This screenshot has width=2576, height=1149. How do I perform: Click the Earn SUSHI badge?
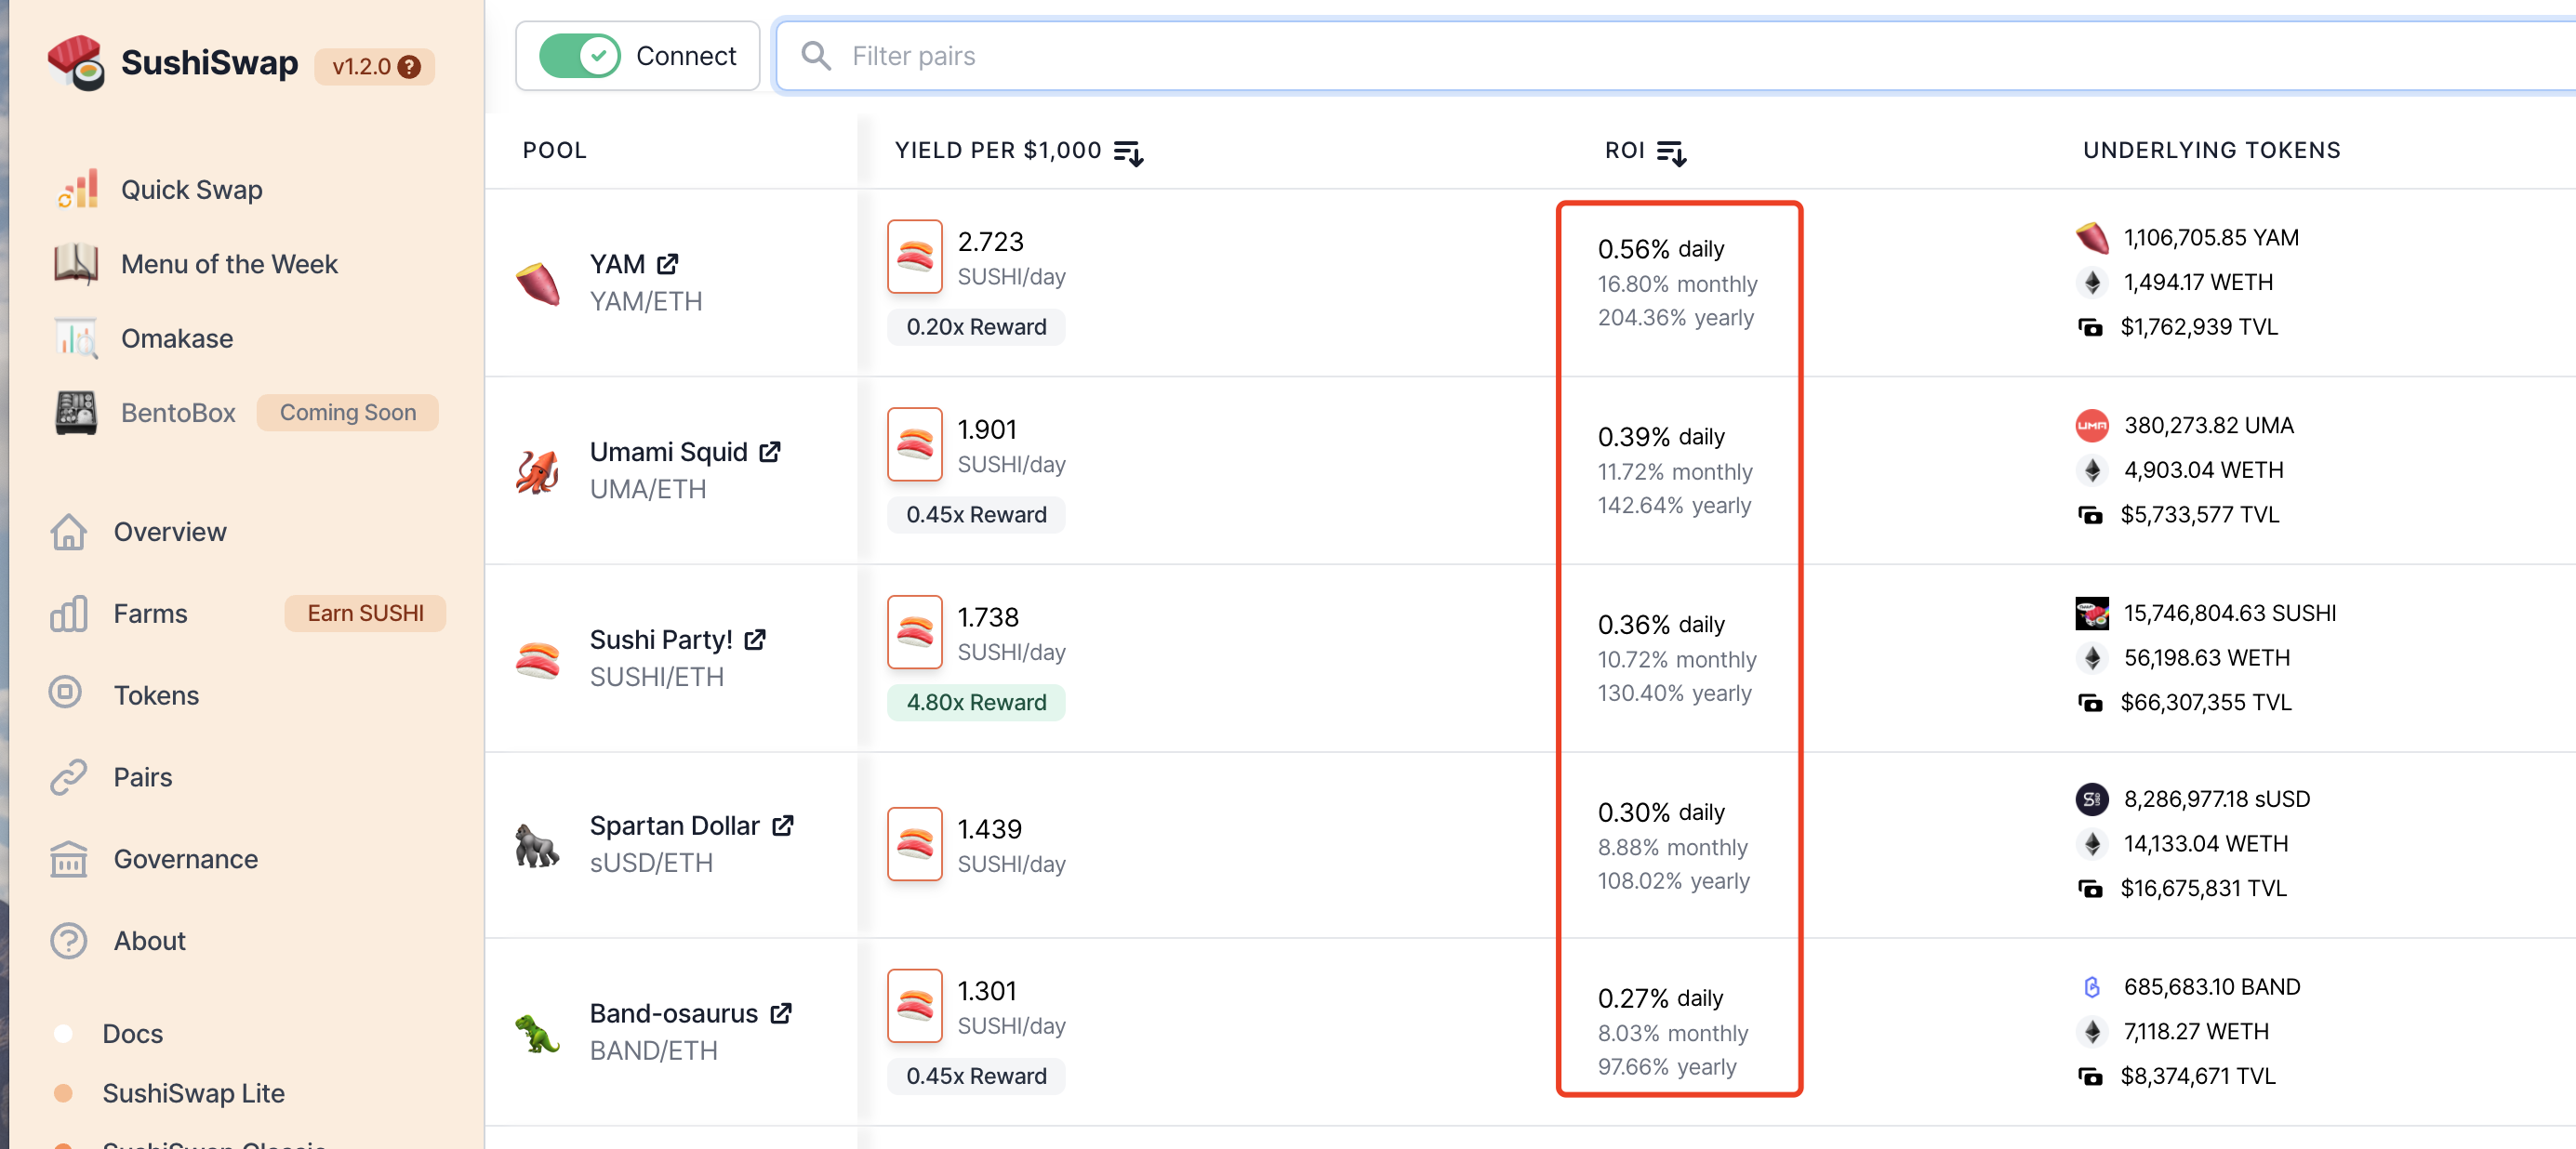(x=365, y=613)
